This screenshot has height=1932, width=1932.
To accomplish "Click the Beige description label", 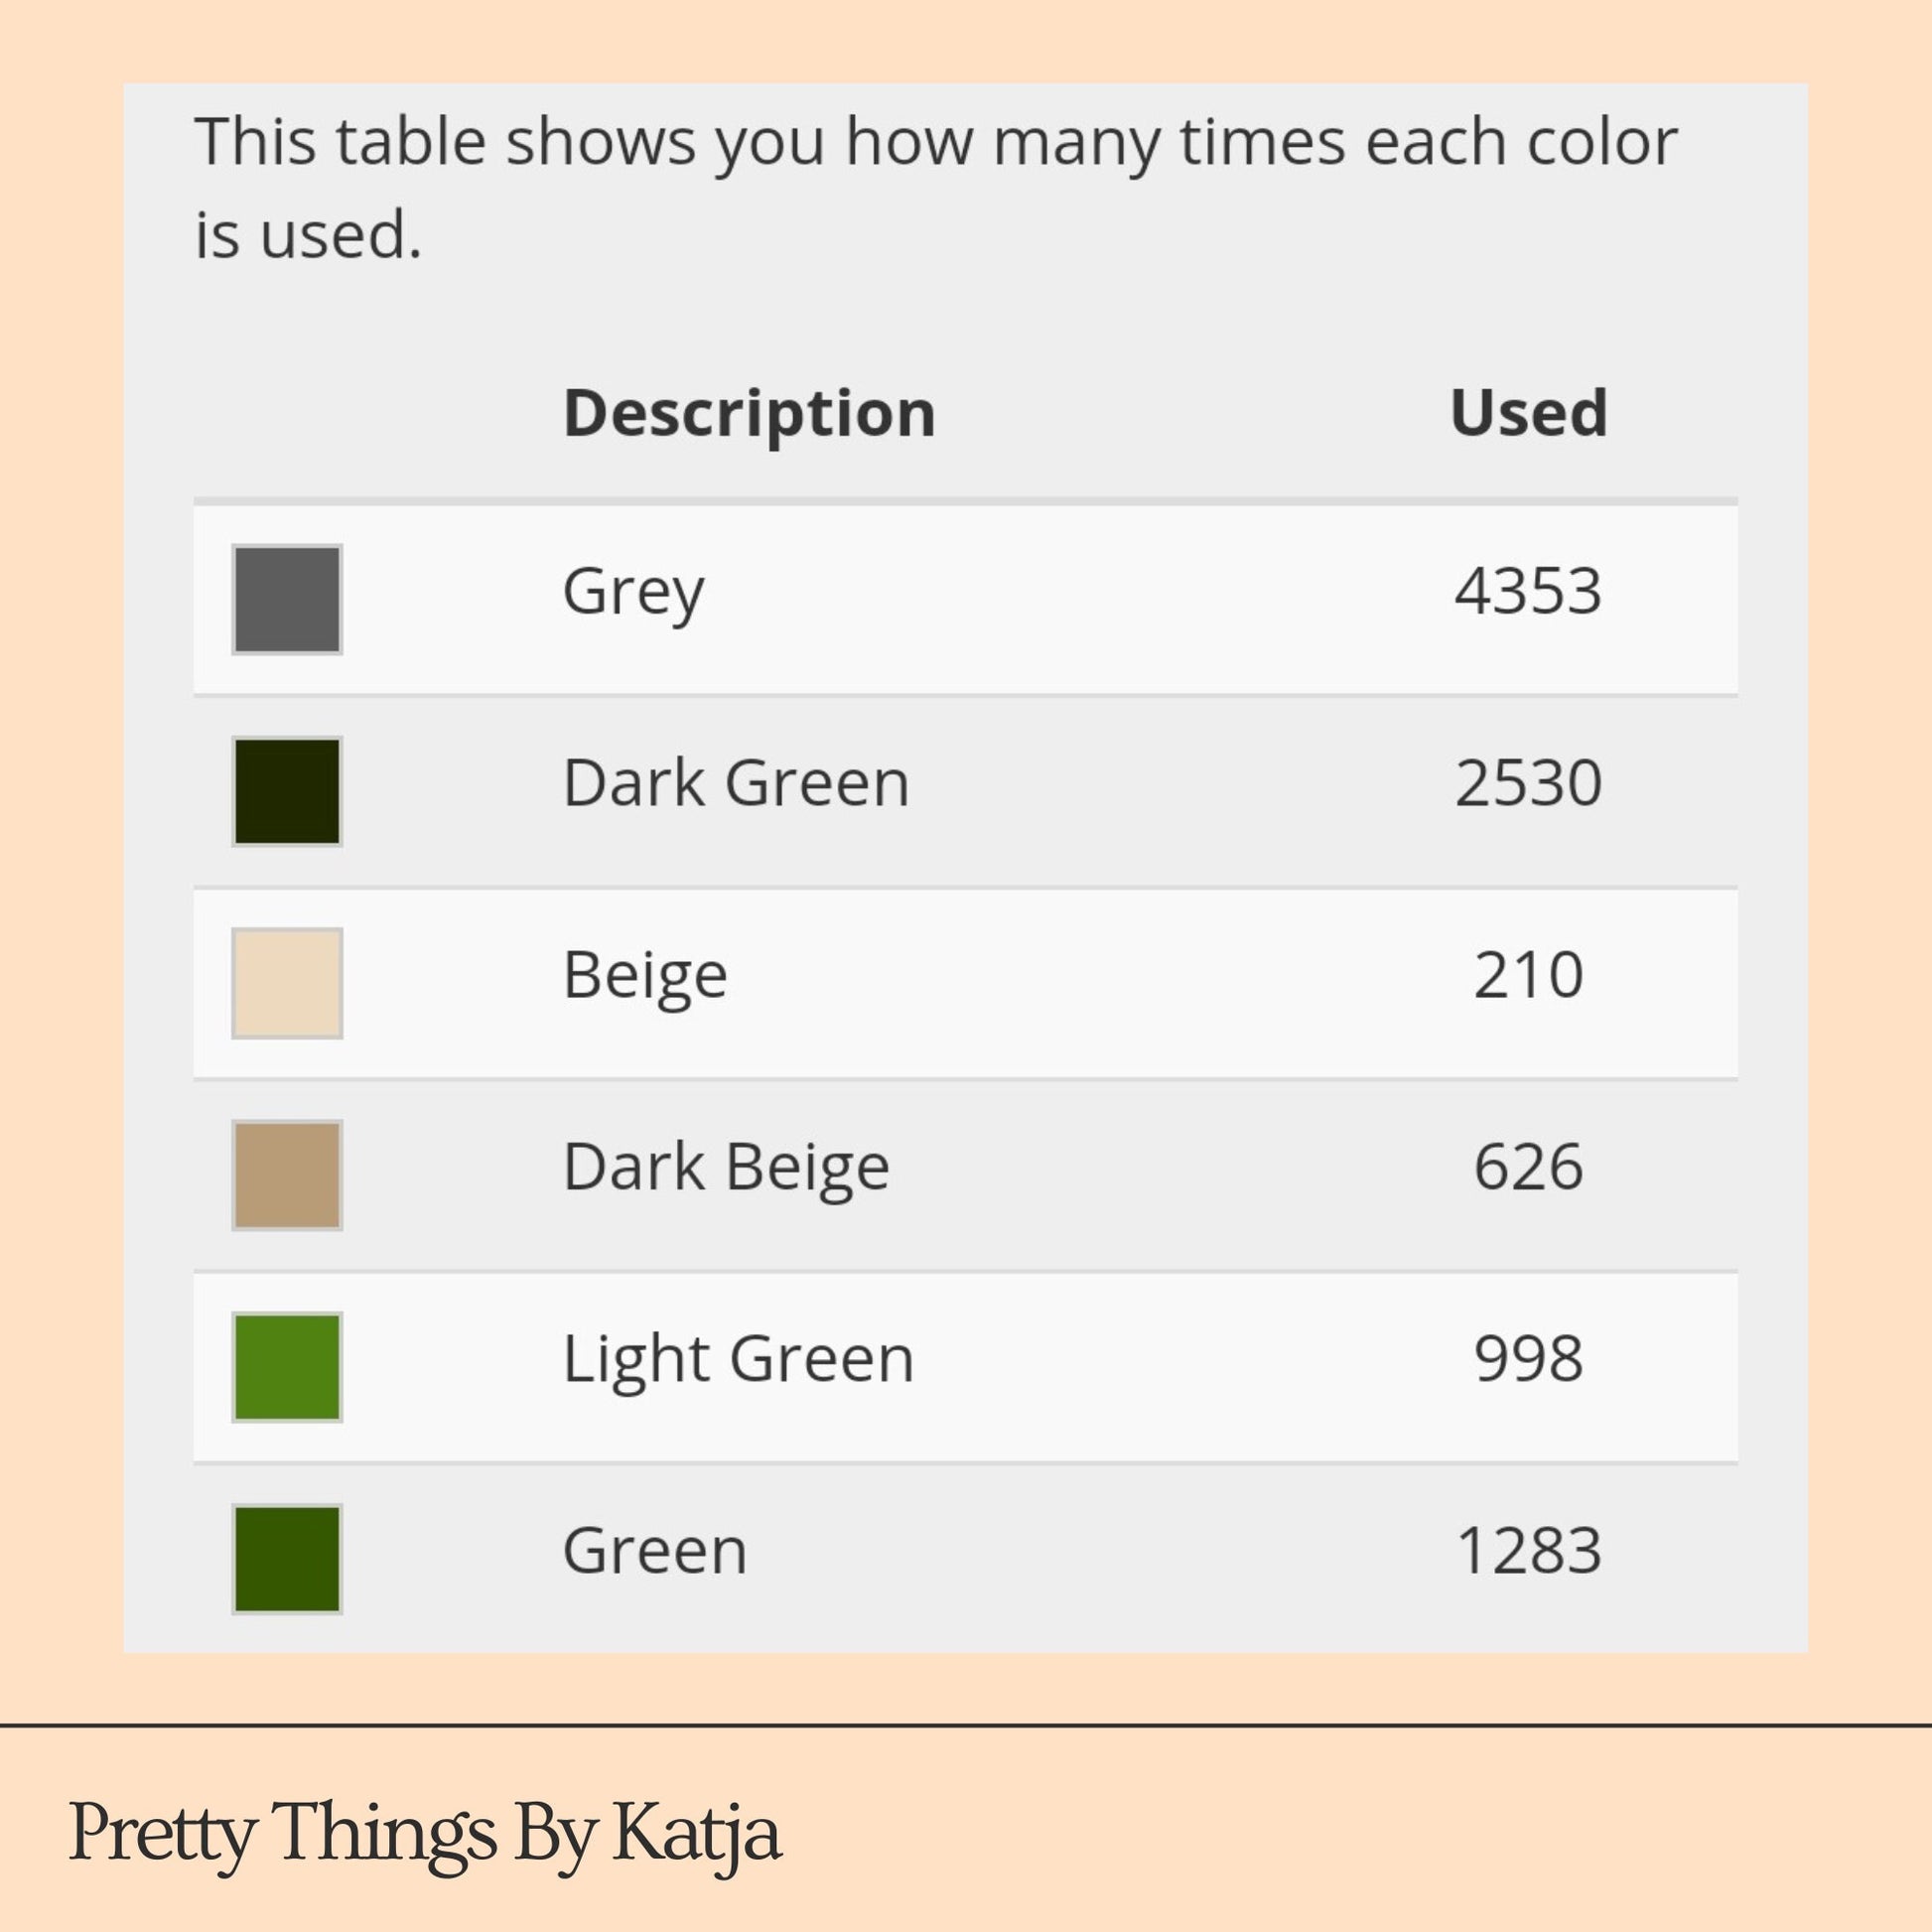I will pos(646,977).
